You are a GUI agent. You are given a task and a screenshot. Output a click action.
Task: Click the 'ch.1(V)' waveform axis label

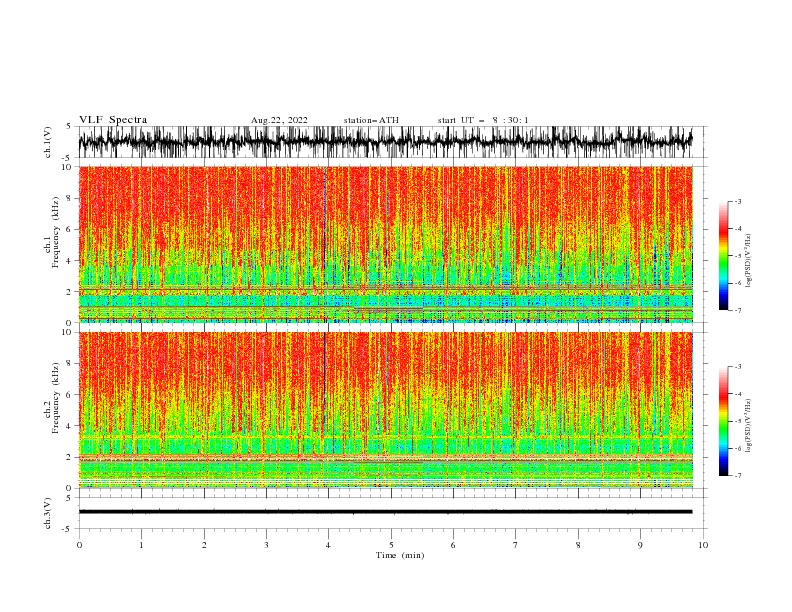tap(48, 142)
